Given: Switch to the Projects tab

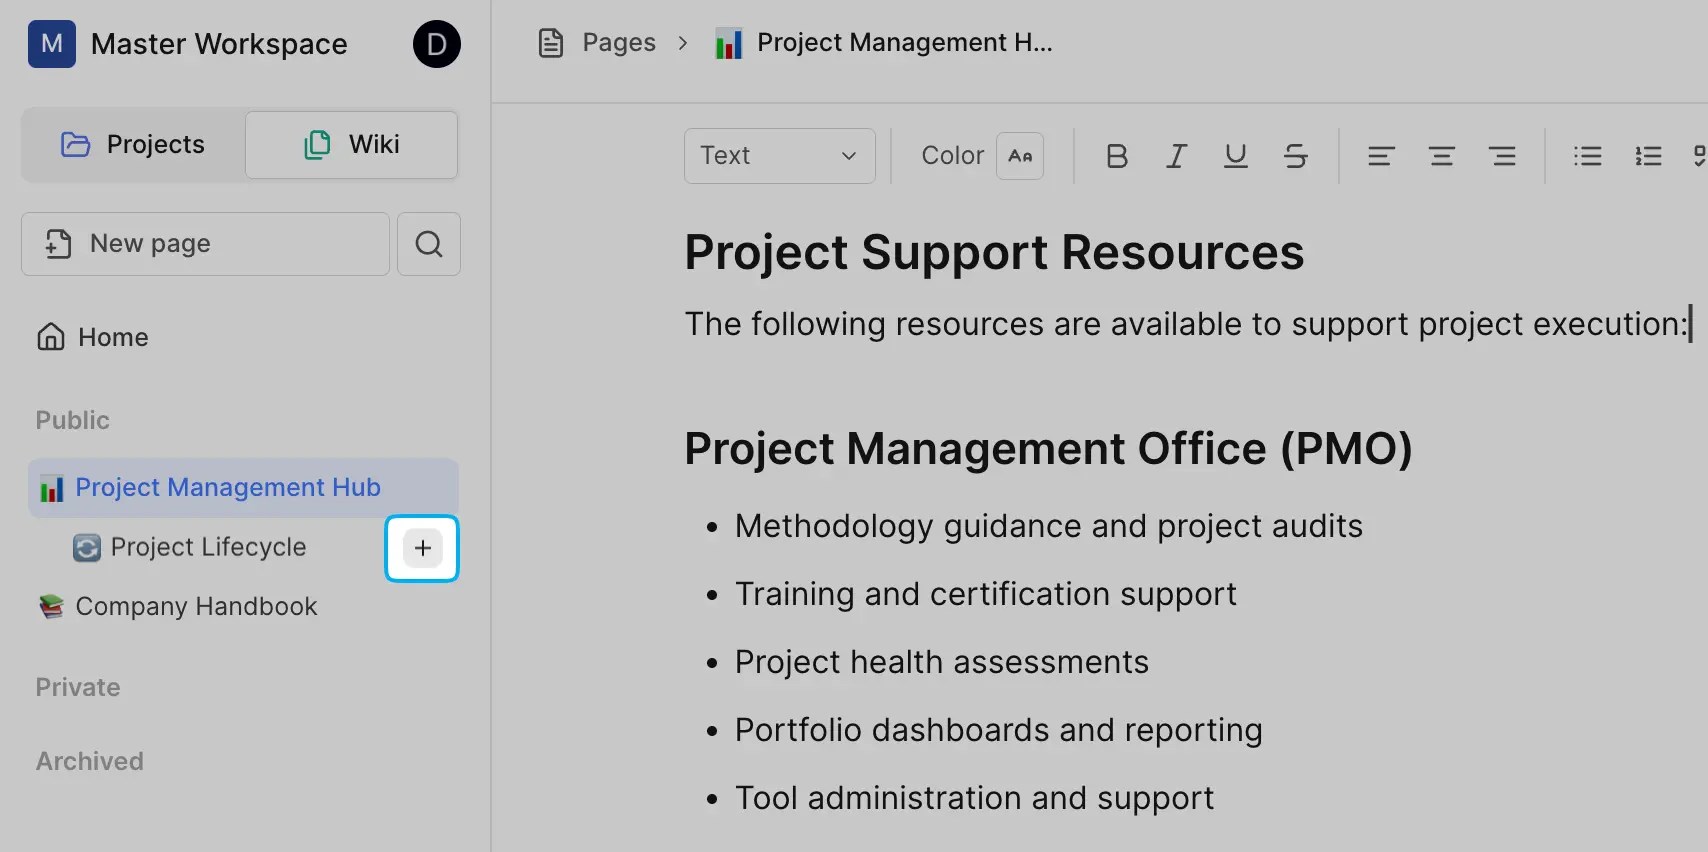Looking at the screenshot, I should [x=133, y=145].
